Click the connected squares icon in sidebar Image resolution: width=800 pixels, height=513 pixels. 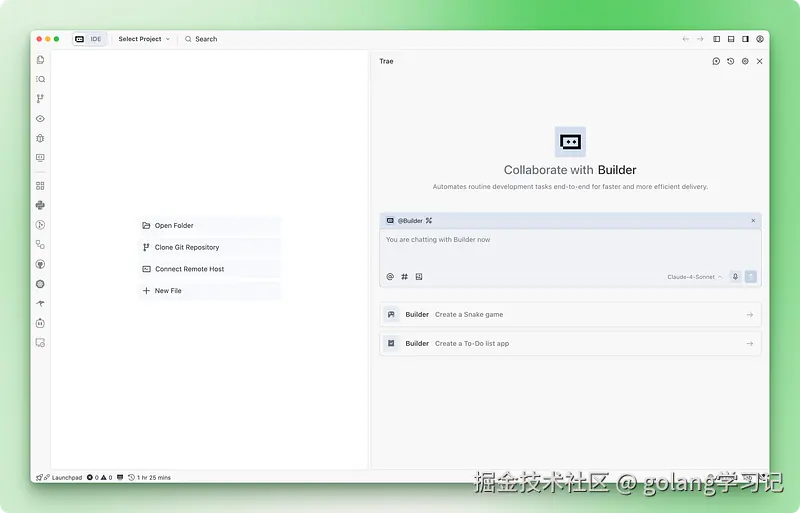coord(40,245)
